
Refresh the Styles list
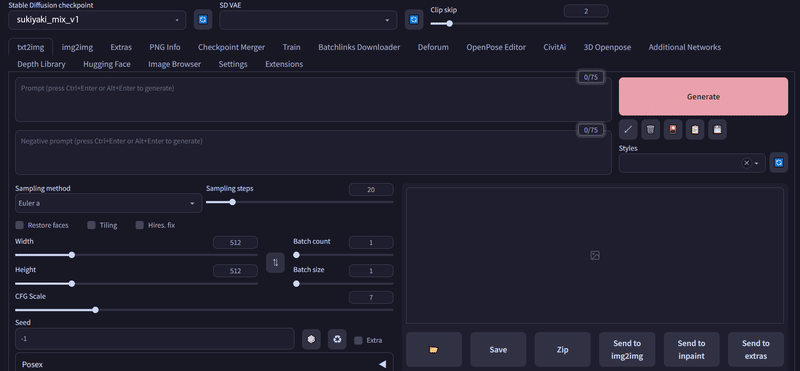tap(779, 163)
